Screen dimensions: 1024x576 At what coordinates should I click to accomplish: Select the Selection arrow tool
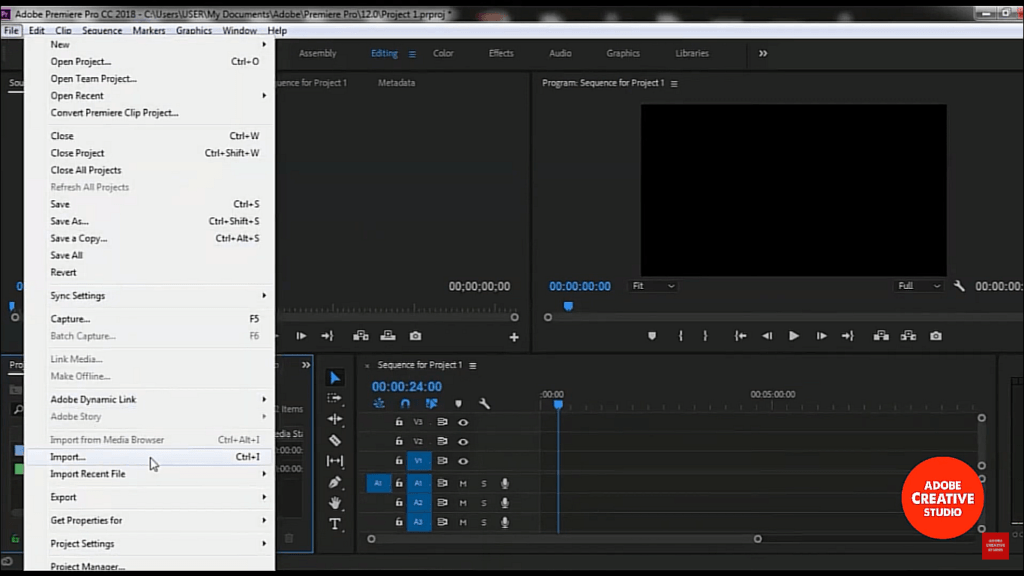coord(334,377)
